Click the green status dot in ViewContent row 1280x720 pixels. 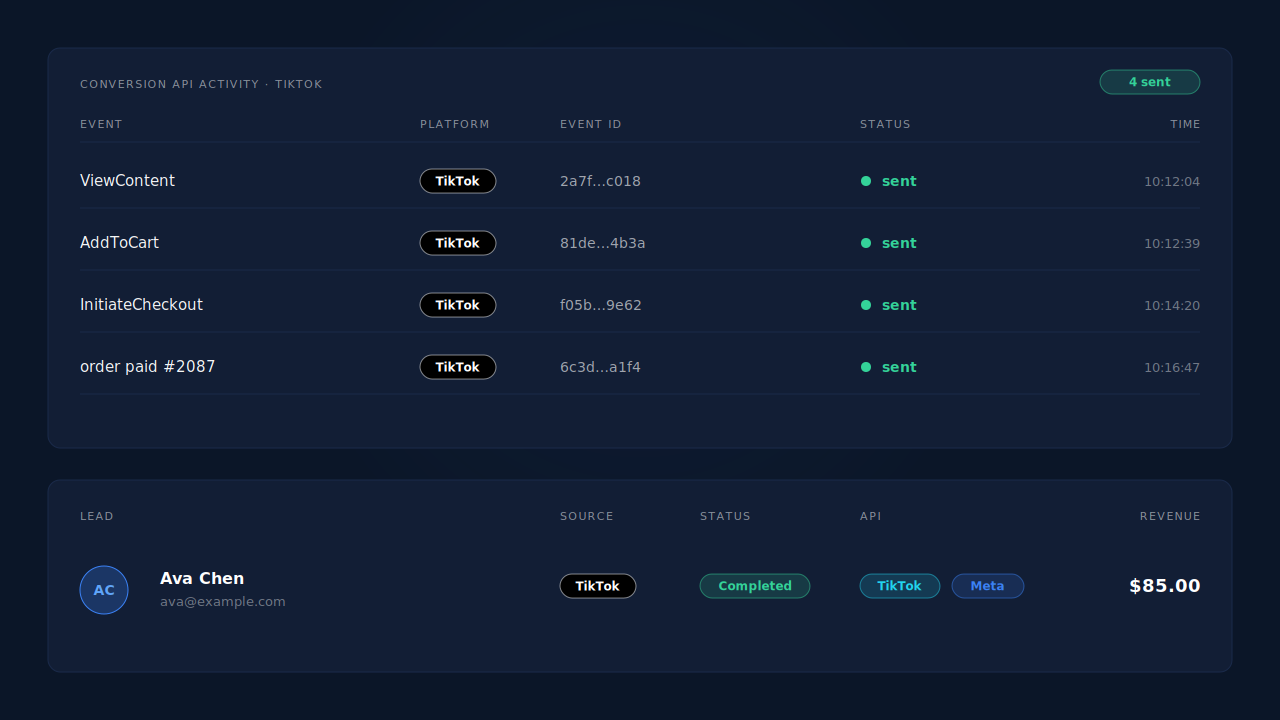coord(866,181)
